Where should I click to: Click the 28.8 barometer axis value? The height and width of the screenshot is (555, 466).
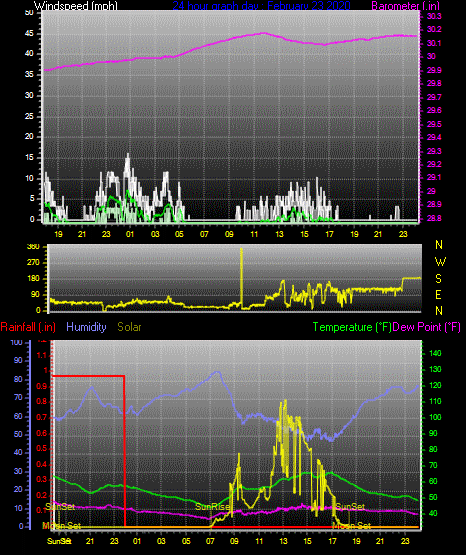pos(434,218)
